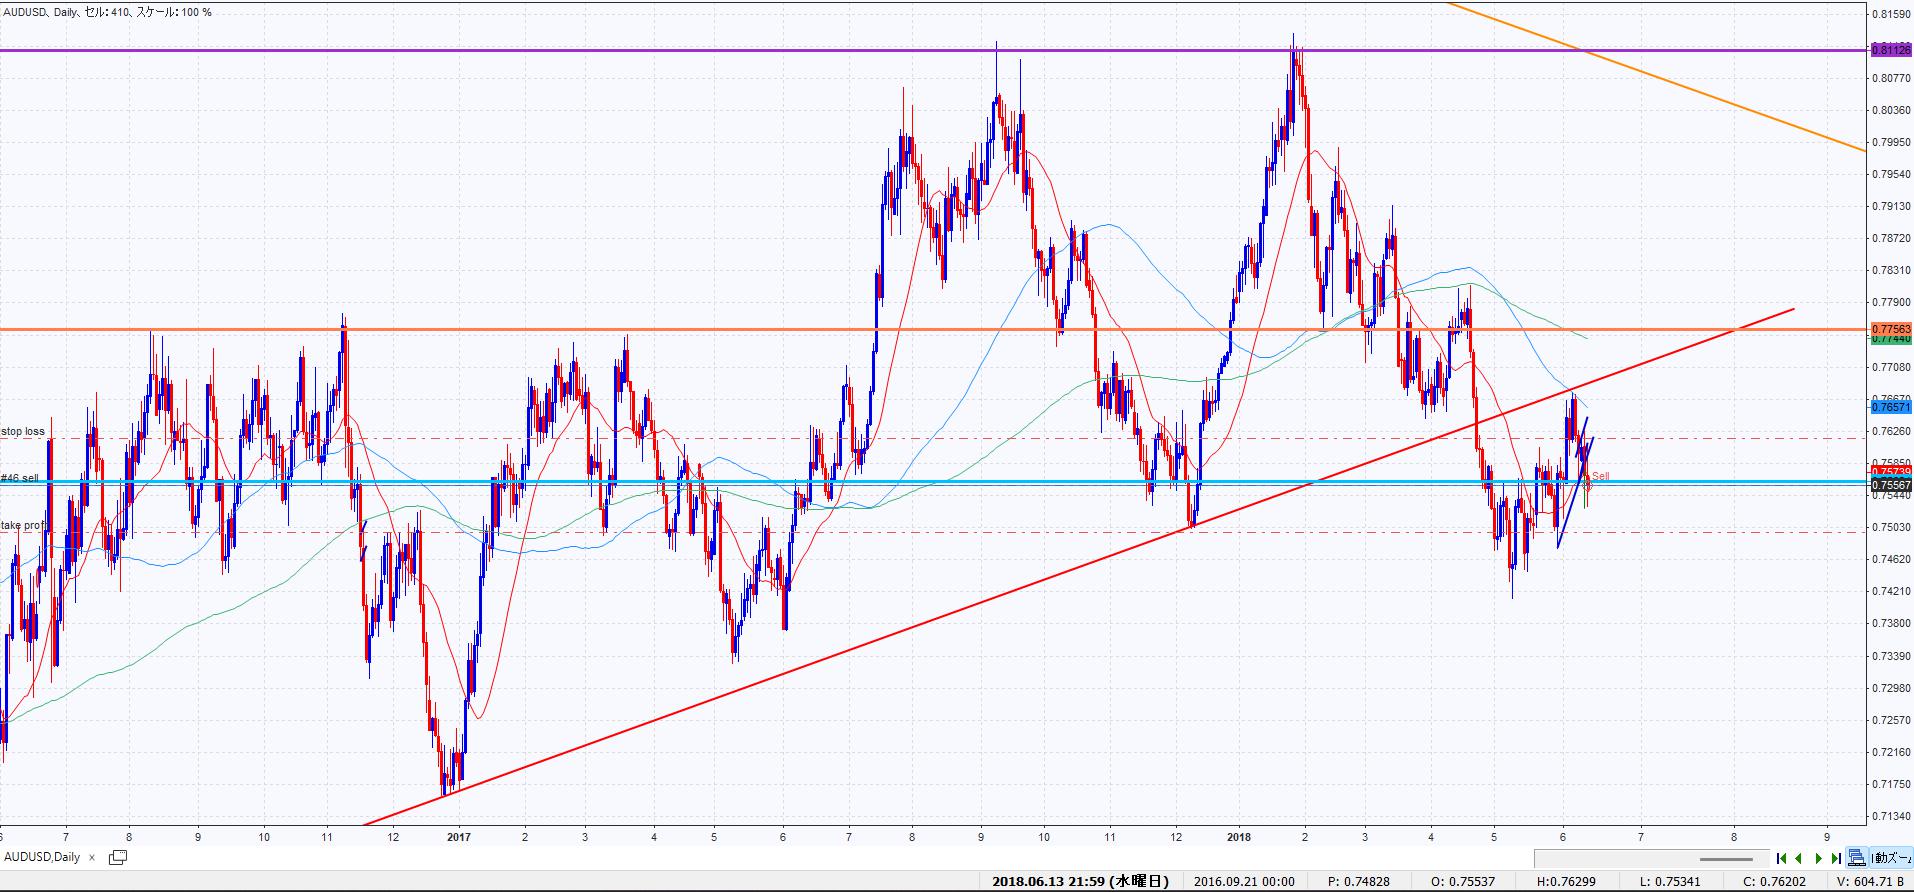Select the orange 0.77563 price label

click(1890, 328)
